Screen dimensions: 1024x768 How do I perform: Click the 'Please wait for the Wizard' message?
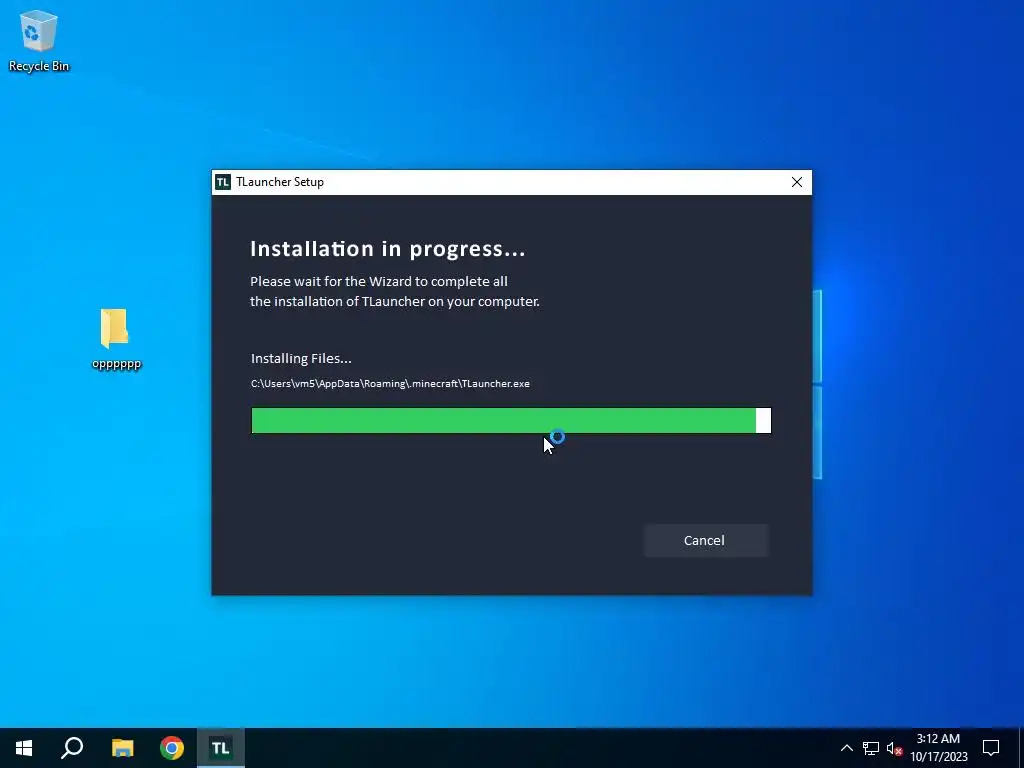click(x=394, y=291)
